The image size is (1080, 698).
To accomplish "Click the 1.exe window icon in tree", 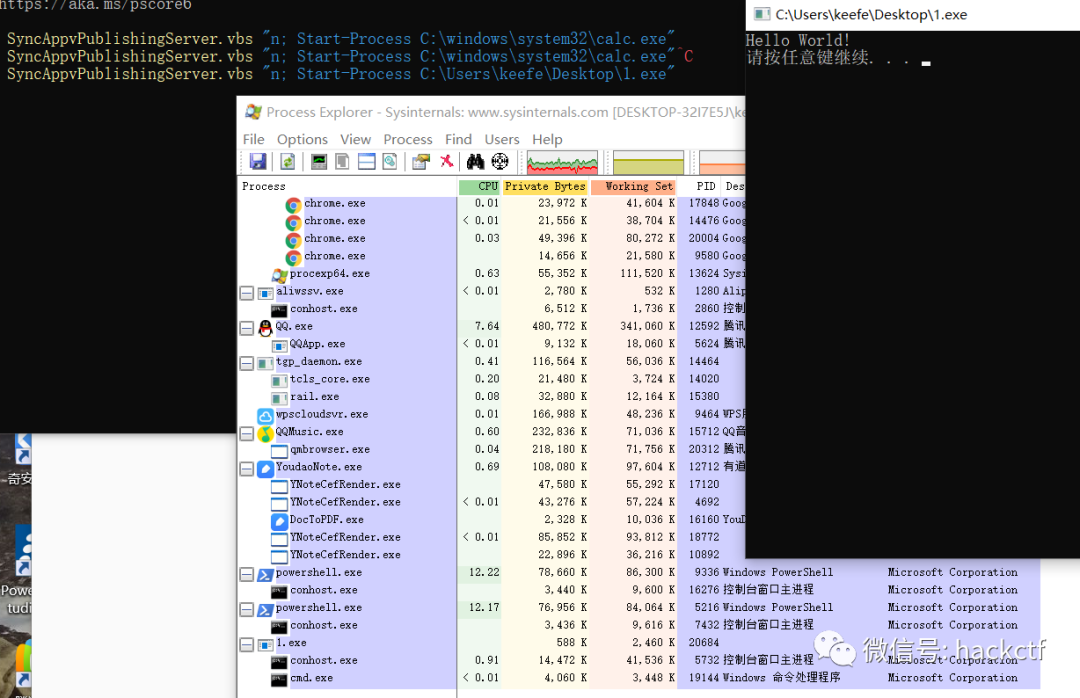I will 265,644.
